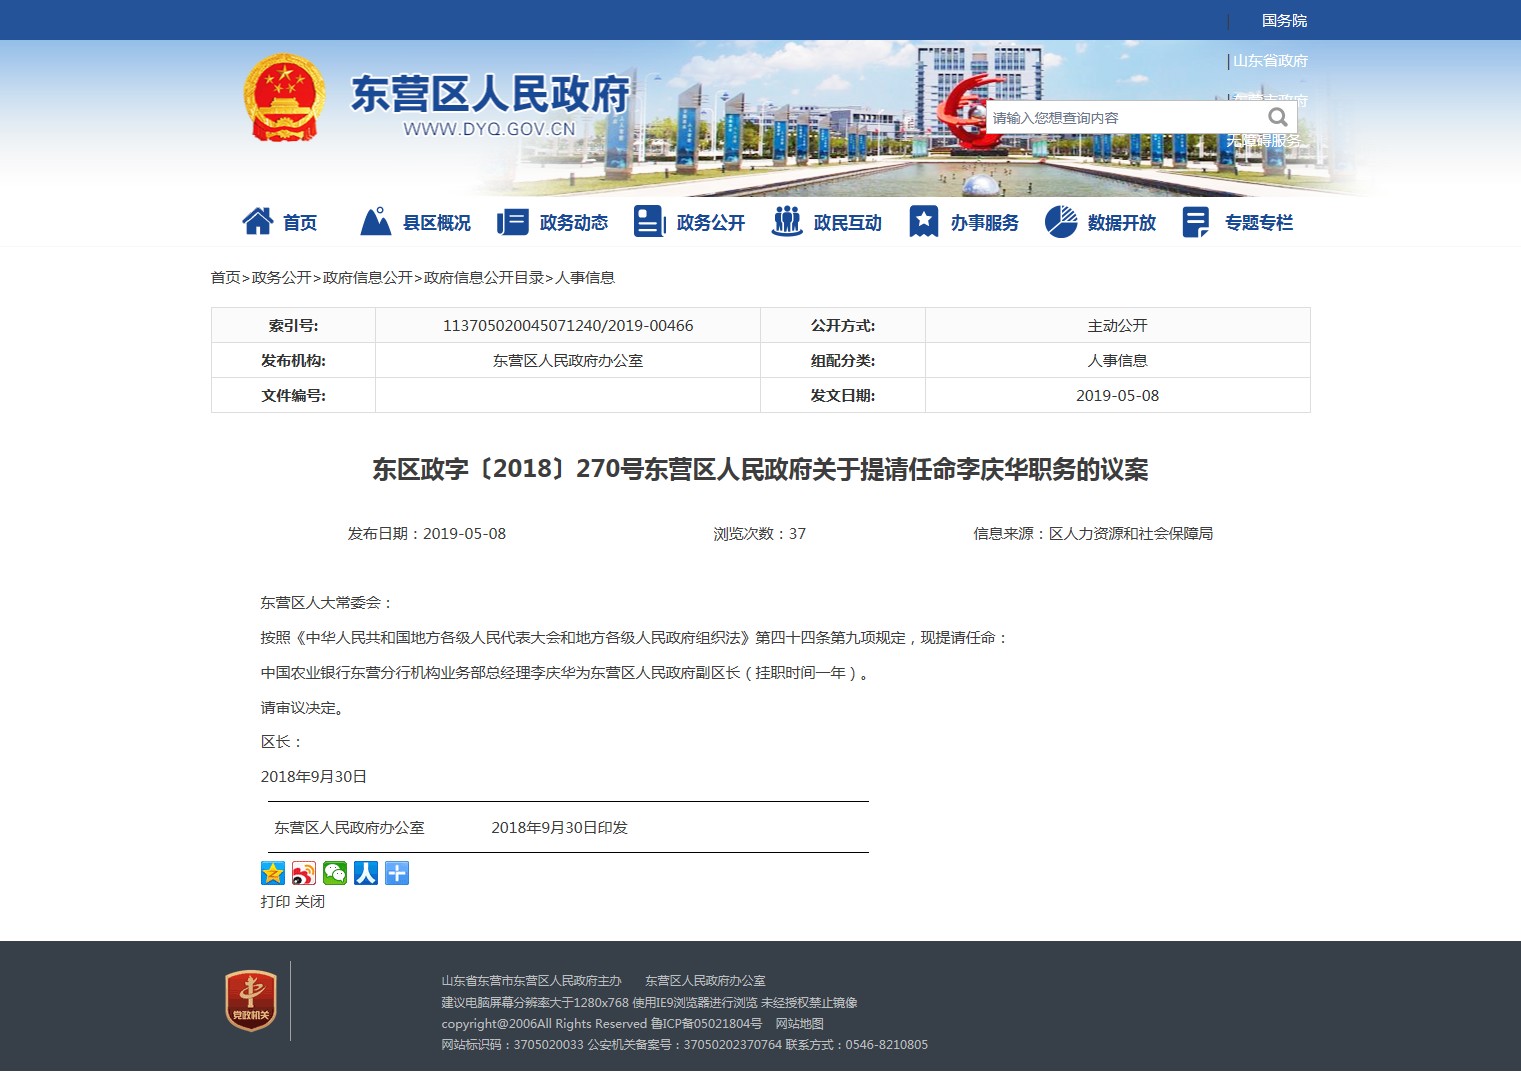Open more share options plus icon

(397, 873)
